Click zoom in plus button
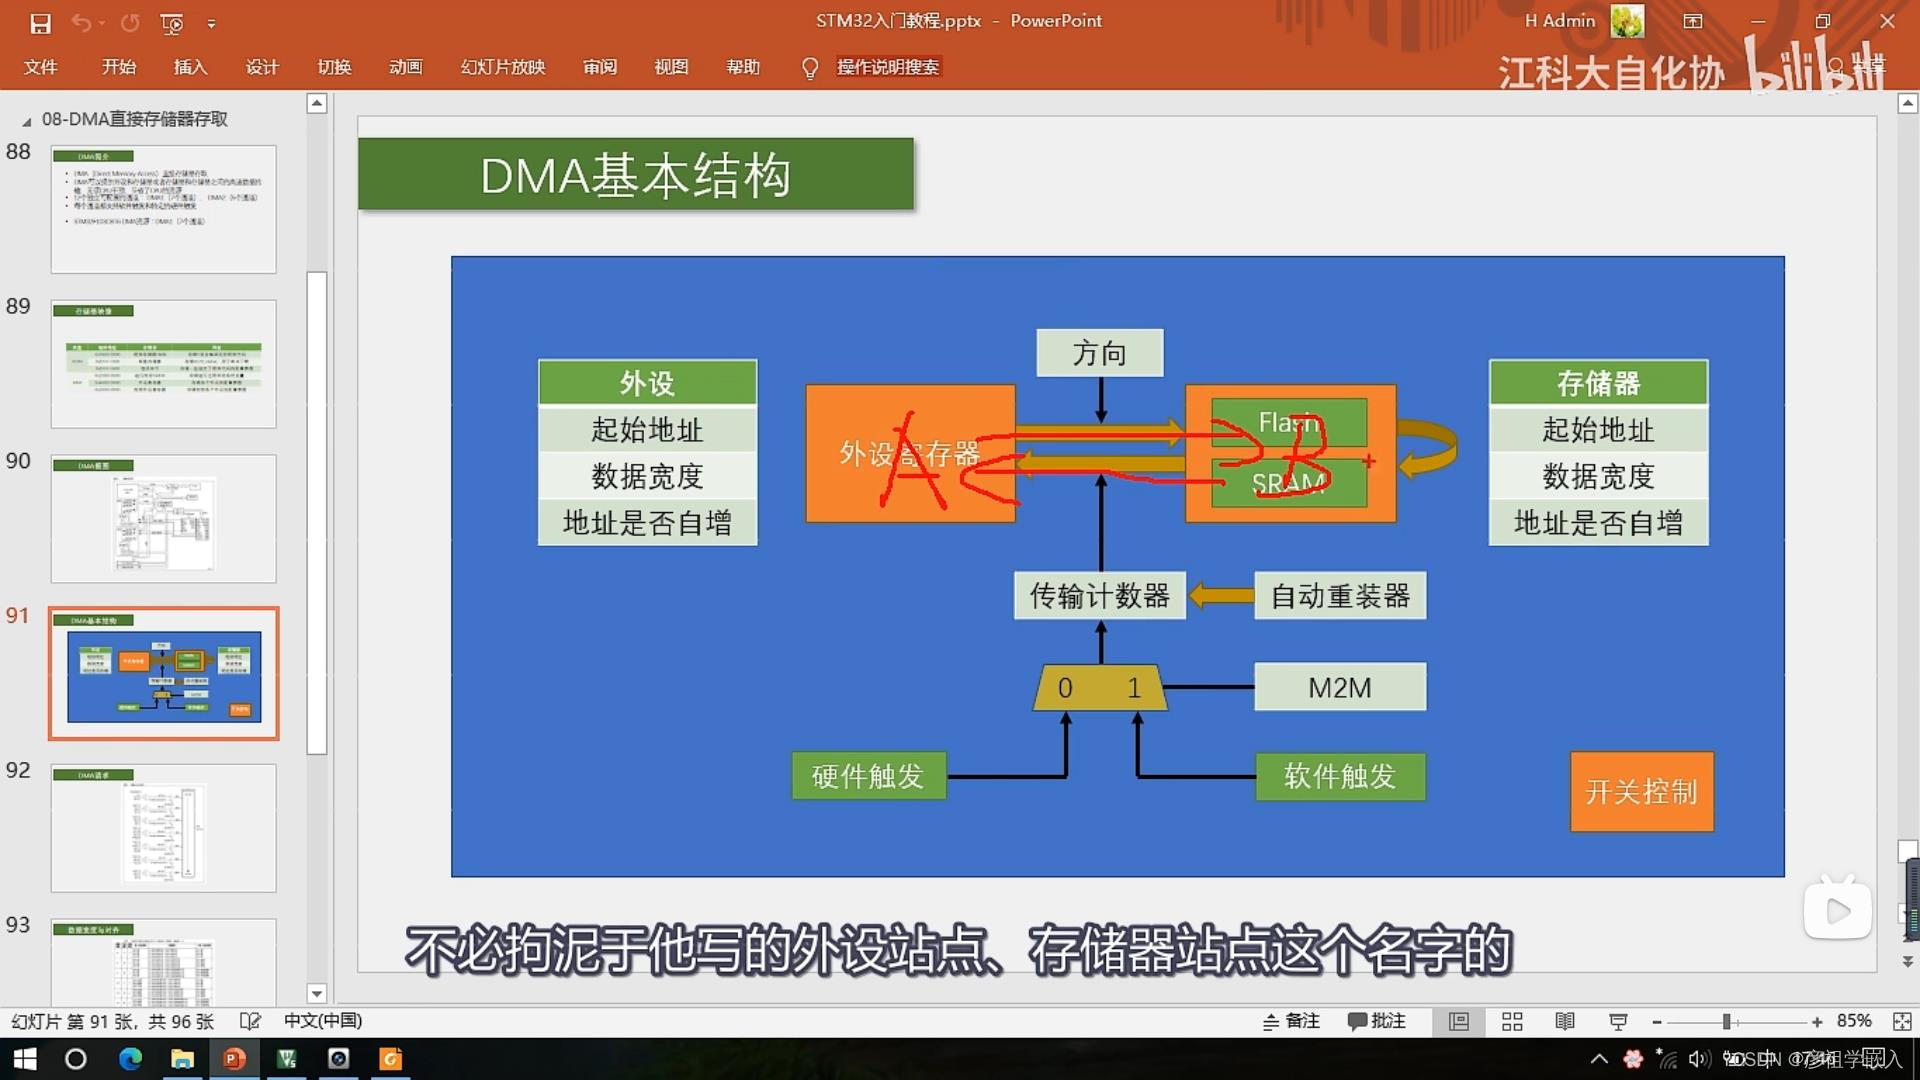 pos(1817,1021)
